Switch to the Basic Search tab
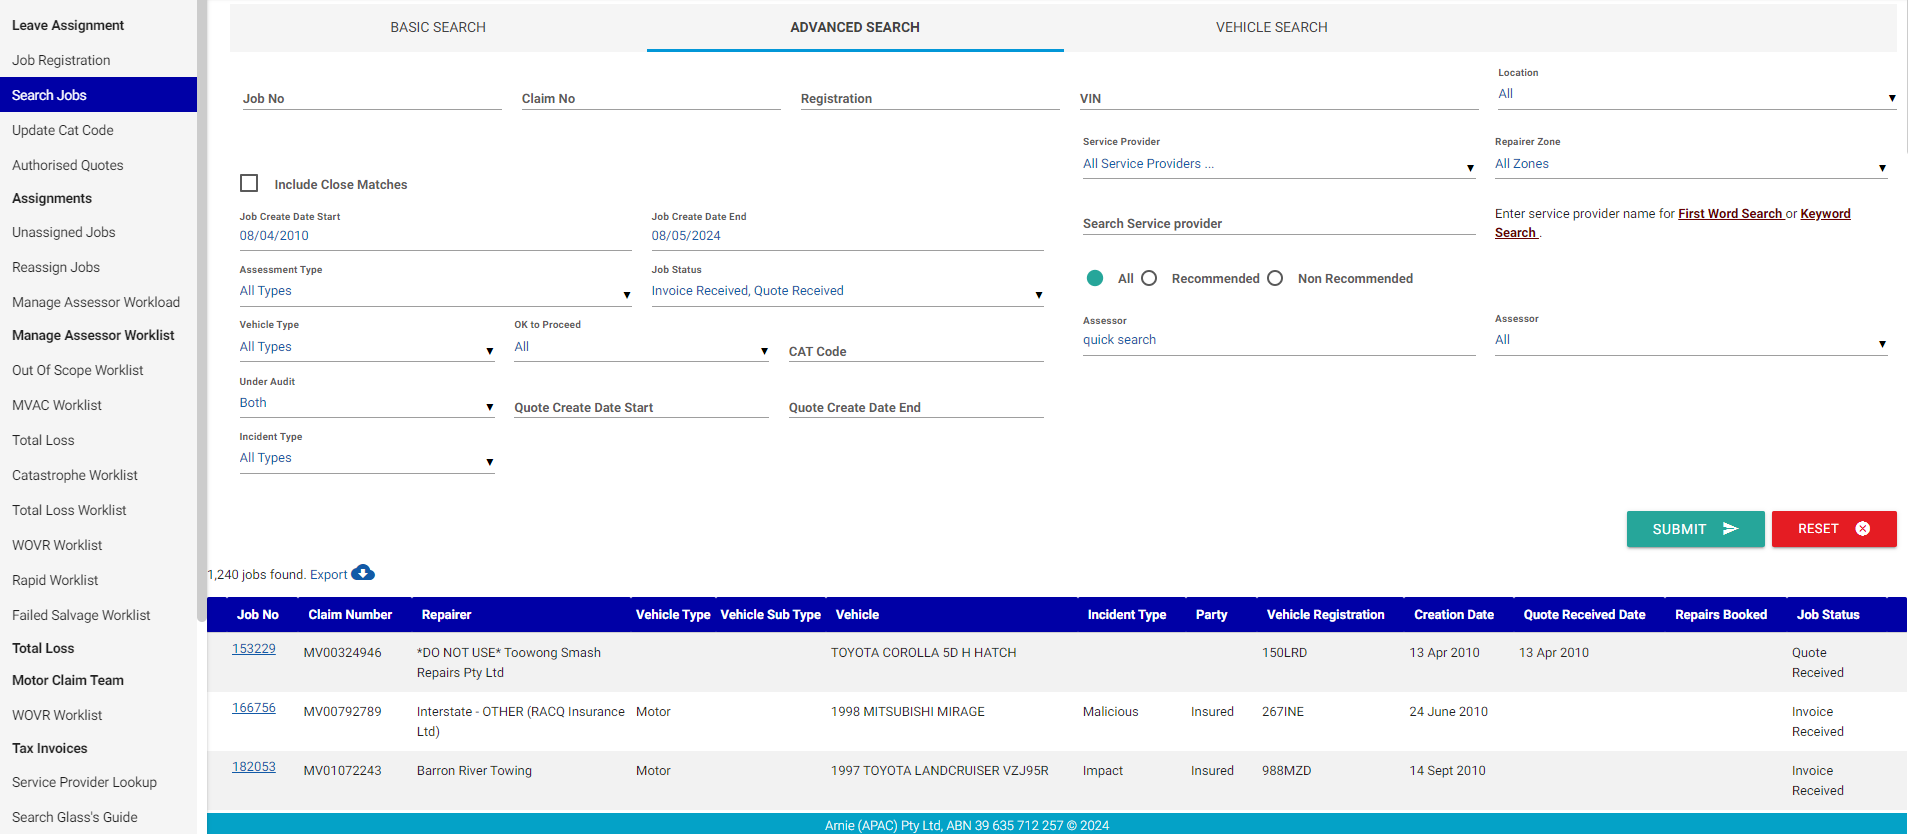This screenshot has height=834, width=1908. click(438, 27)
